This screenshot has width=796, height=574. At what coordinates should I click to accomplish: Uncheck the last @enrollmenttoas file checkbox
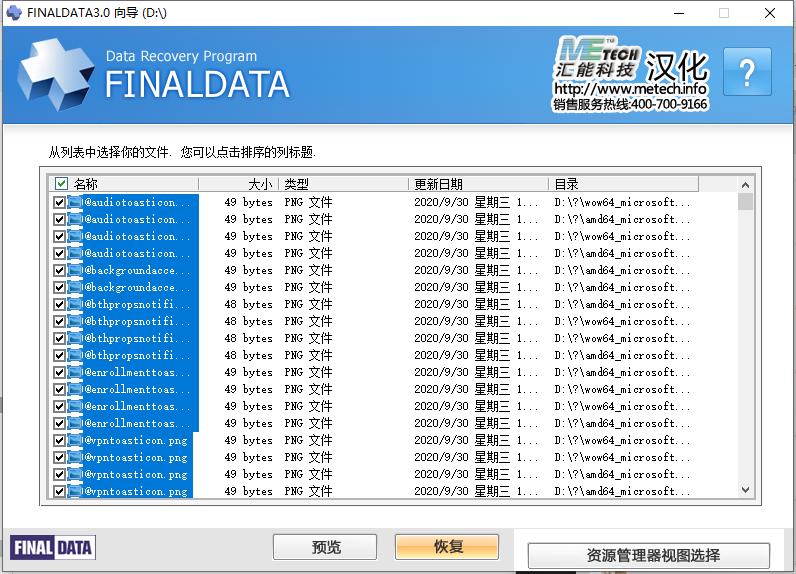59,423
